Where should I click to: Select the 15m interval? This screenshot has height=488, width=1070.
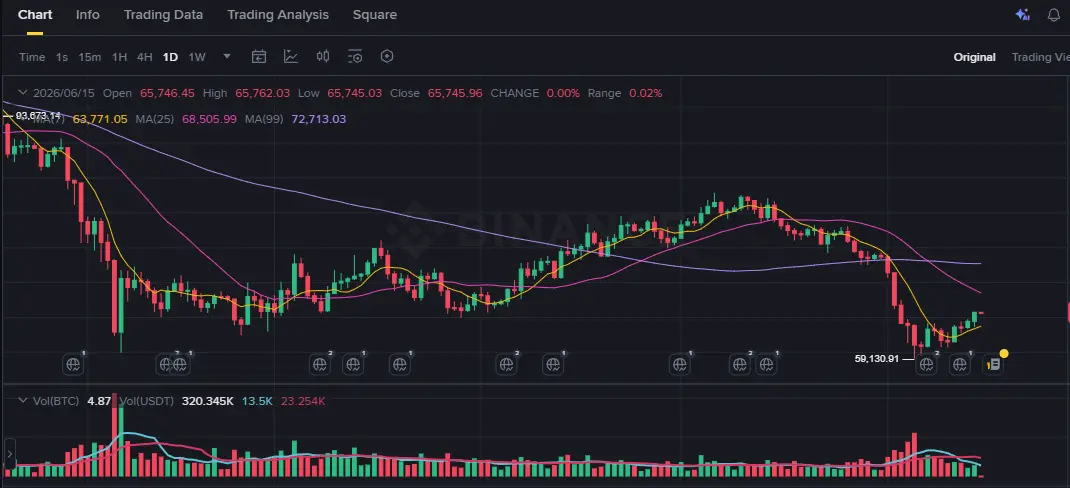pos(89,57)
